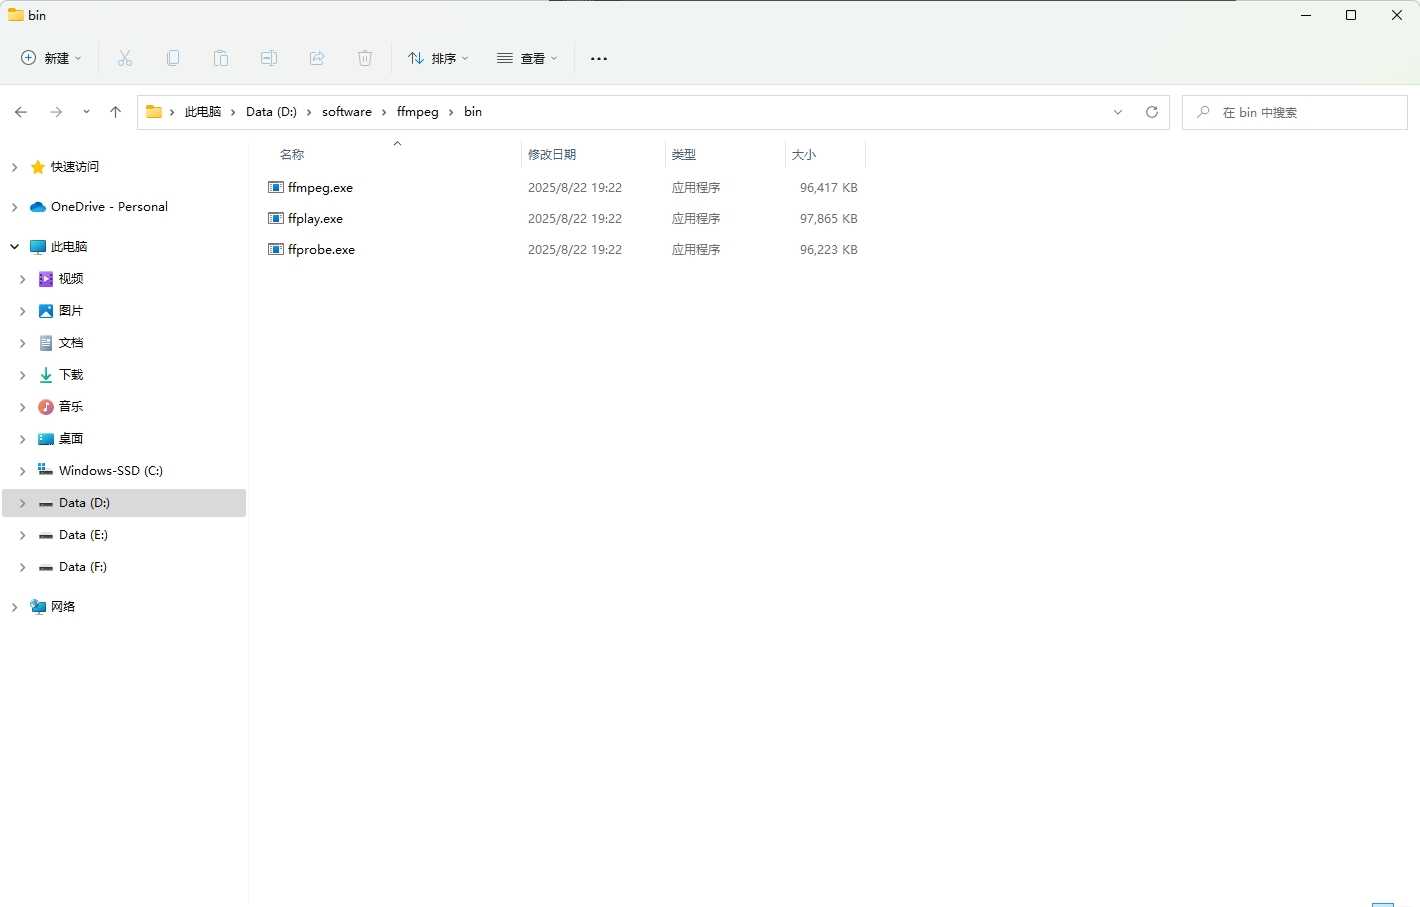Open the 查看 (View) dropdown menu
This screenshot has width=1420, height=907.
[527, 58]
